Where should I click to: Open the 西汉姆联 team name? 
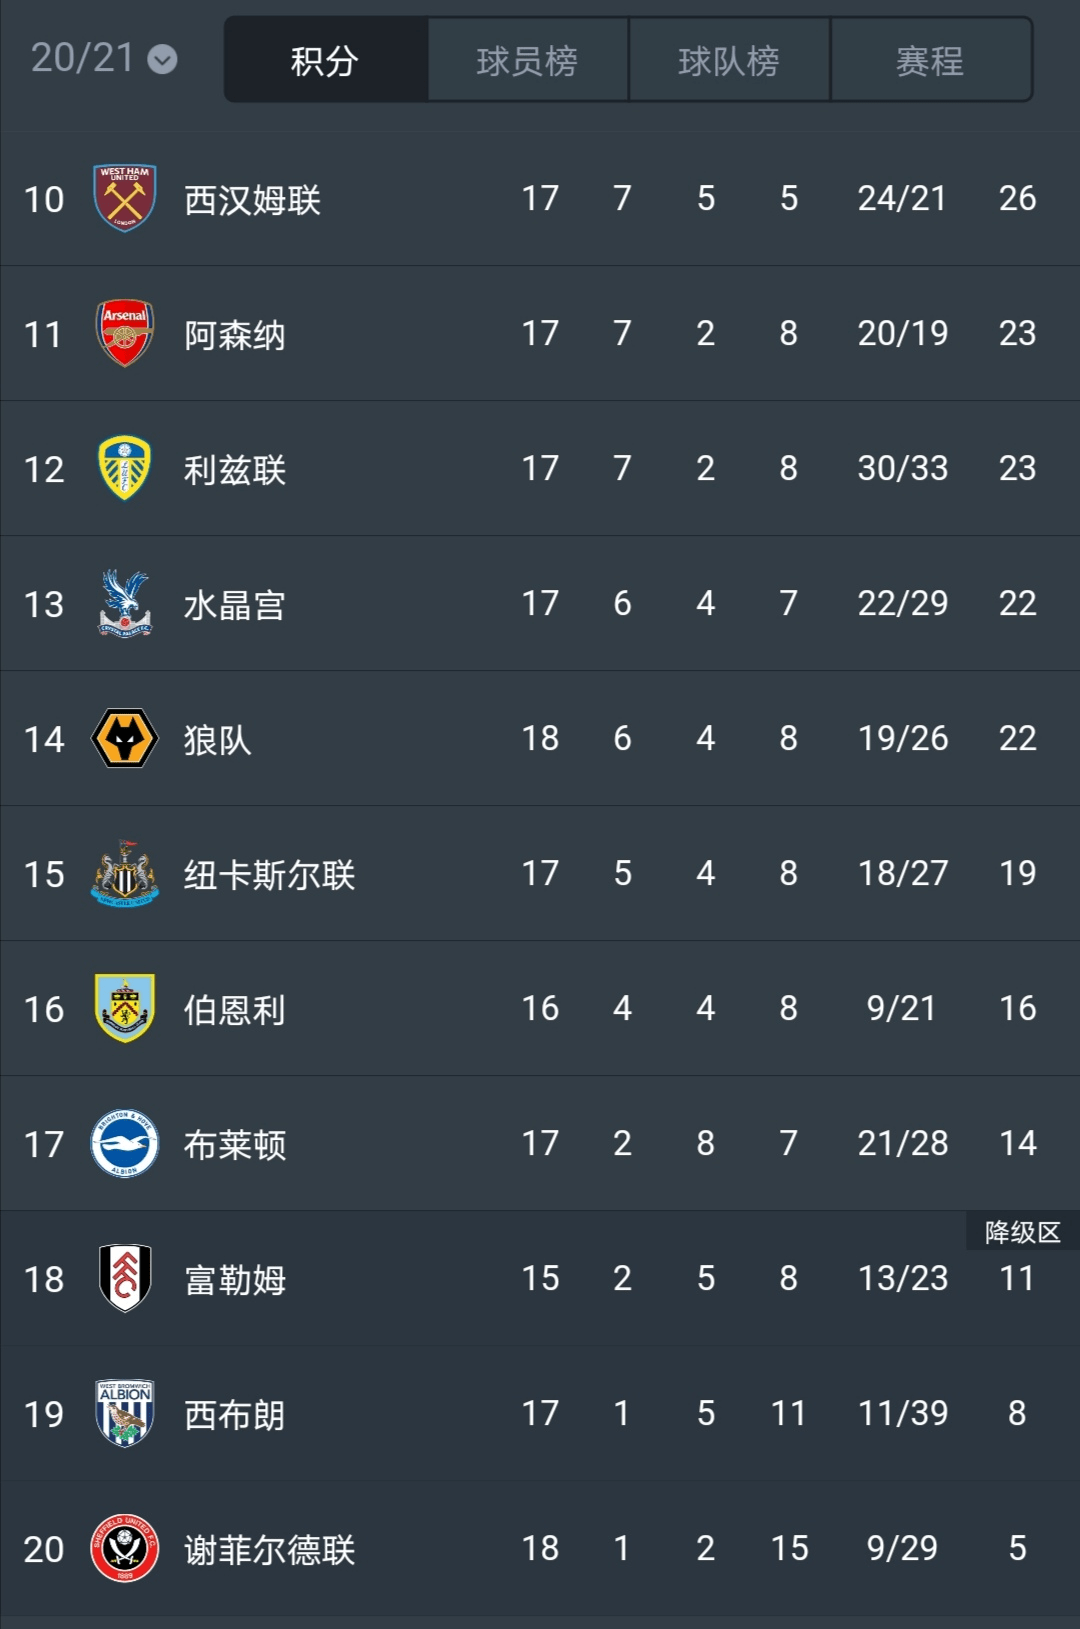click(x=252, y=200)
